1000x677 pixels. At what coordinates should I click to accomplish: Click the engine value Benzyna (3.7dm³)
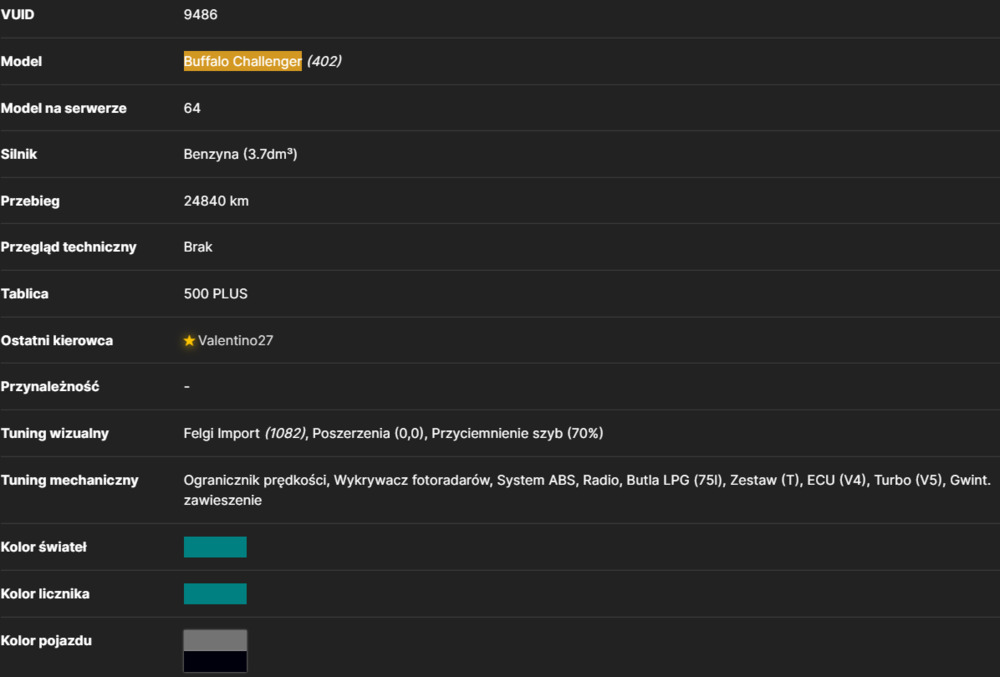tap(240, 154)
